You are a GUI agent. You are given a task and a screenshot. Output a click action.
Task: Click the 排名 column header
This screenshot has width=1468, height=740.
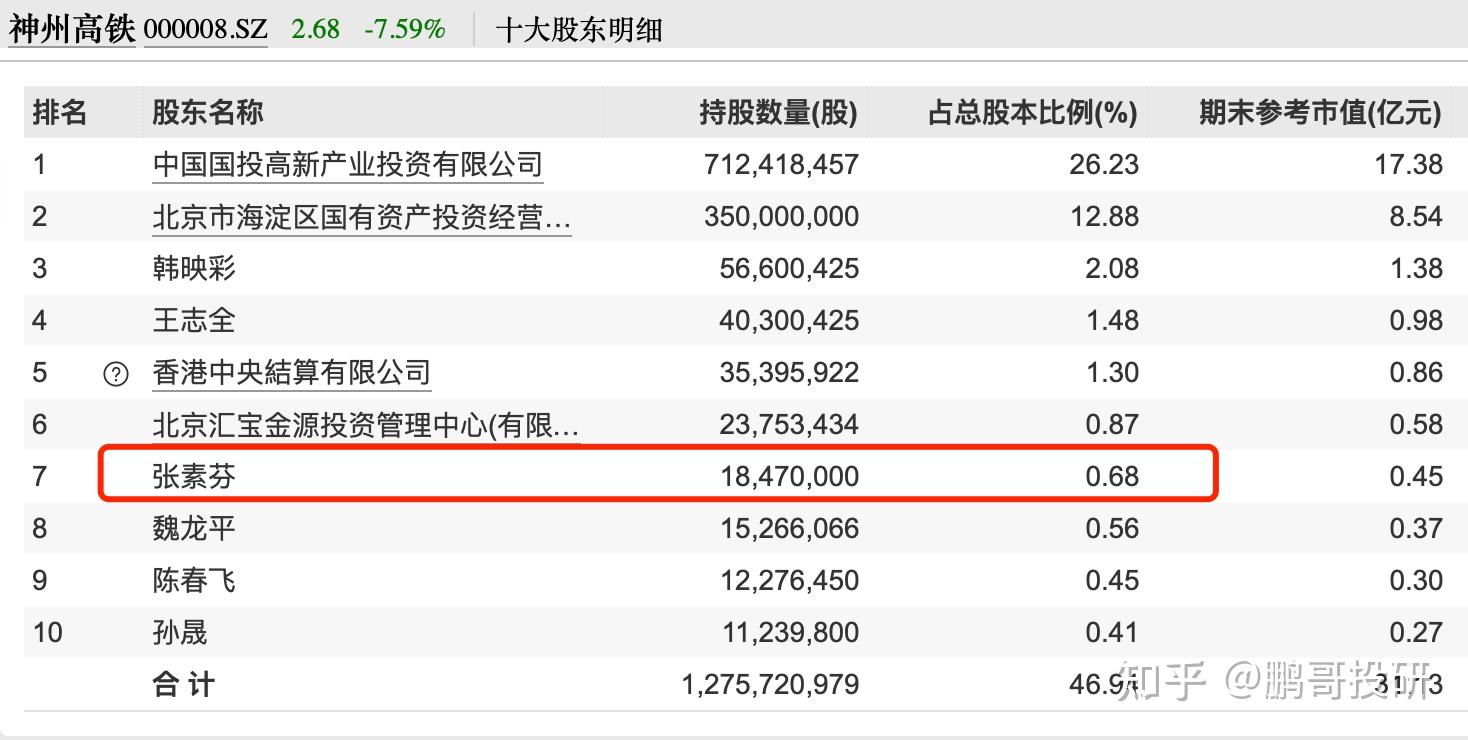click(x=60, y=112)
